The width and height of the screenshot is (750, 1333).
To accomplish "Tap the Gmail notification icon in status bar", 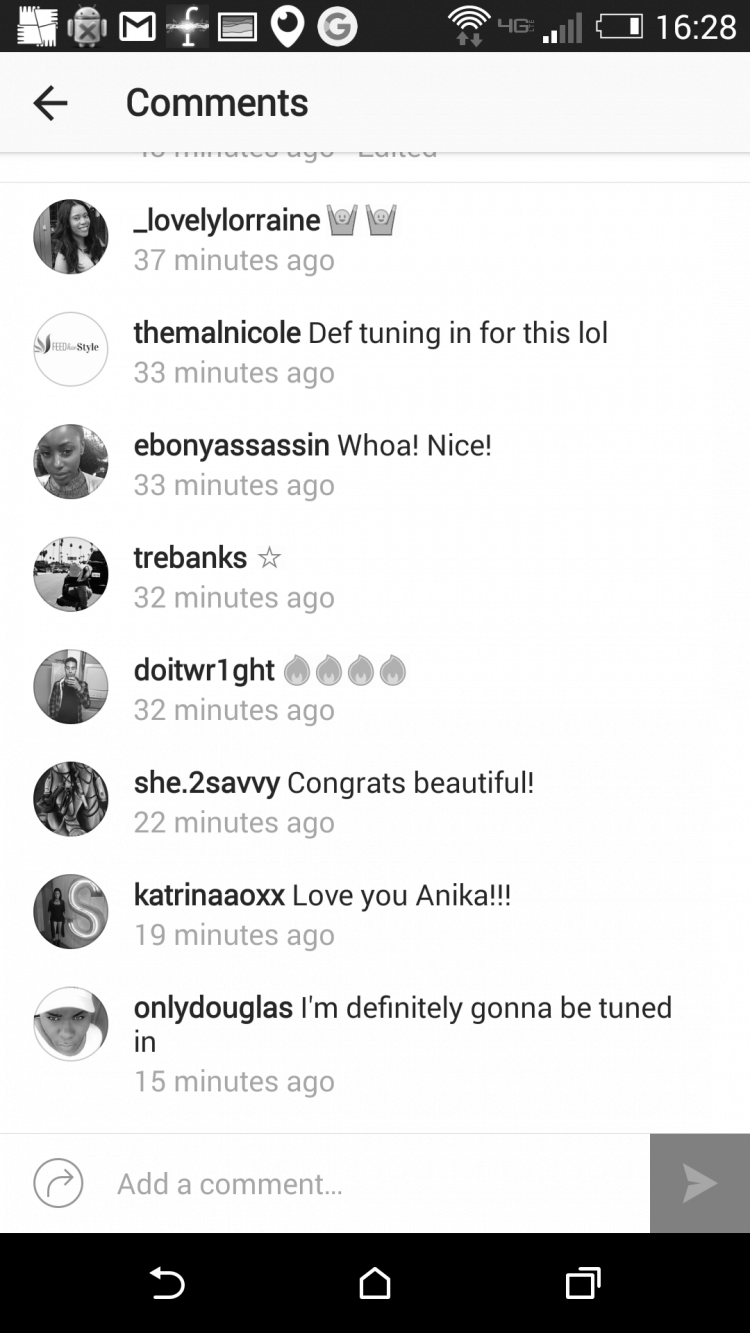I will pyautogui.click(x=138, y=26).
